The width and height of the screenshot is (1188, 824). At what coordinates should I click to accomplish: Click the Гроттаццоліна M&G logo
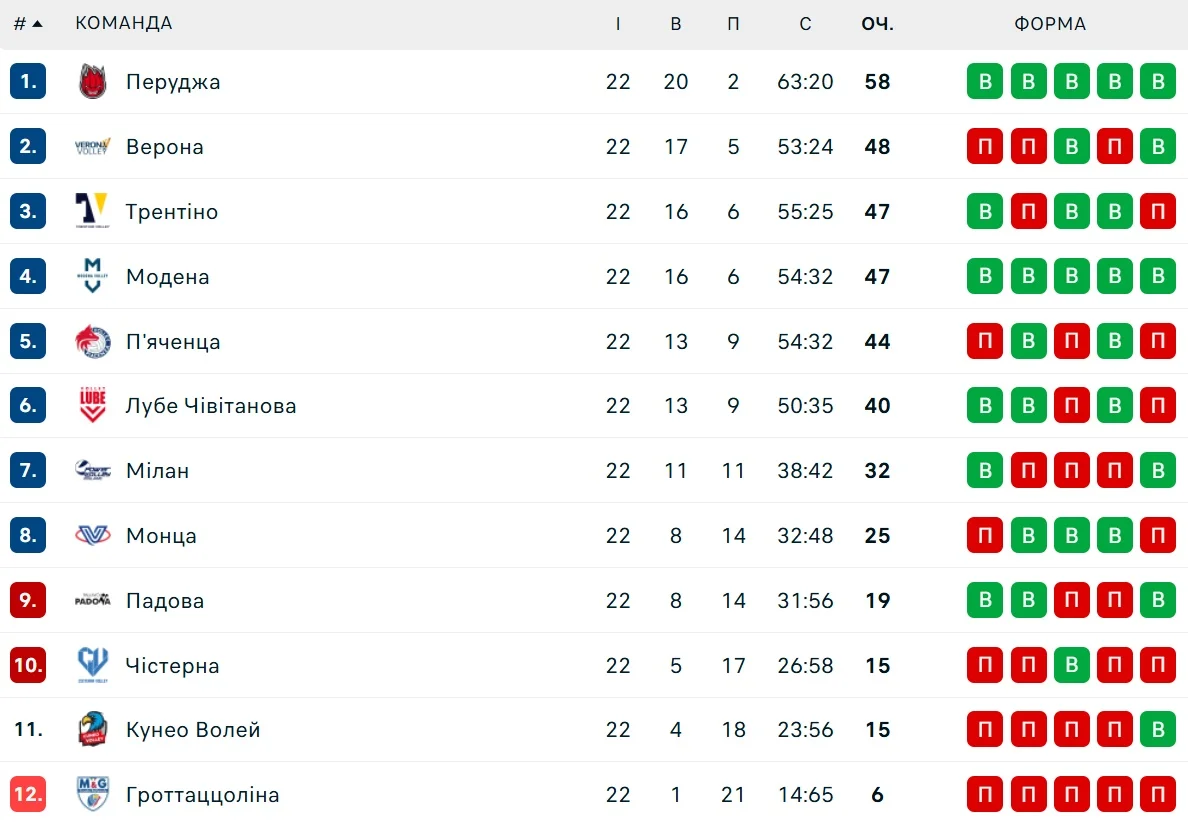[92, 795]
